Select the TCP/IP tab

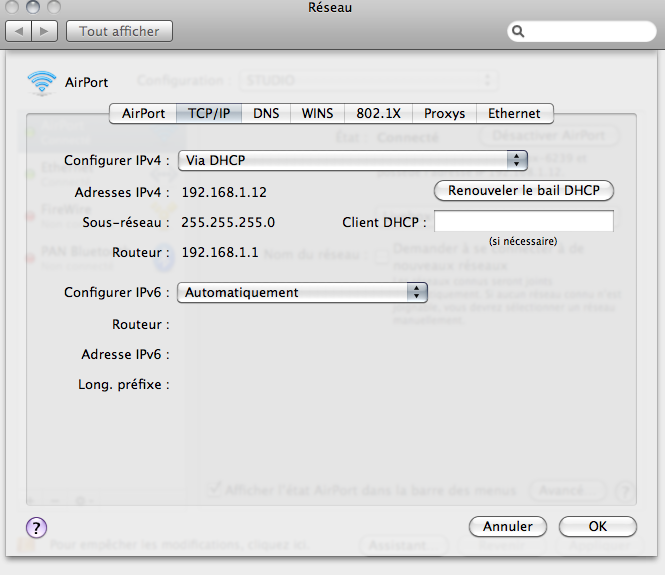[209, 114]
